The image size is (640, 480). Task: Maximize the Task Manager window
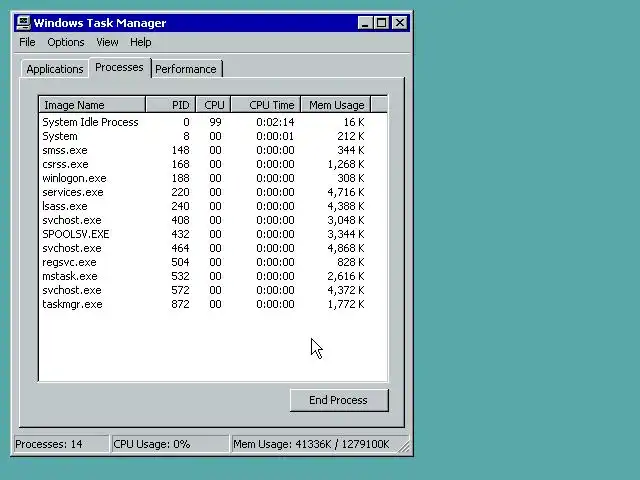click(382, 23)
